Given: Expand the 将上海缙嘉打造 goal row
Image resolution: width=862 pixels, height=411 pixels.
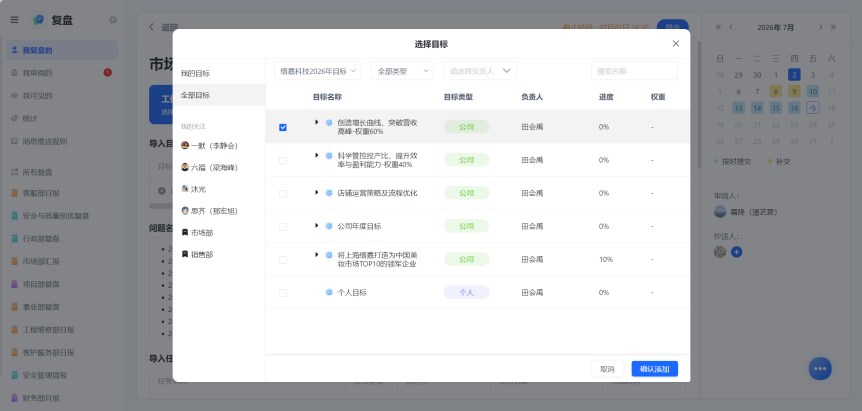Looking at the screenshot, I should 317,254.
